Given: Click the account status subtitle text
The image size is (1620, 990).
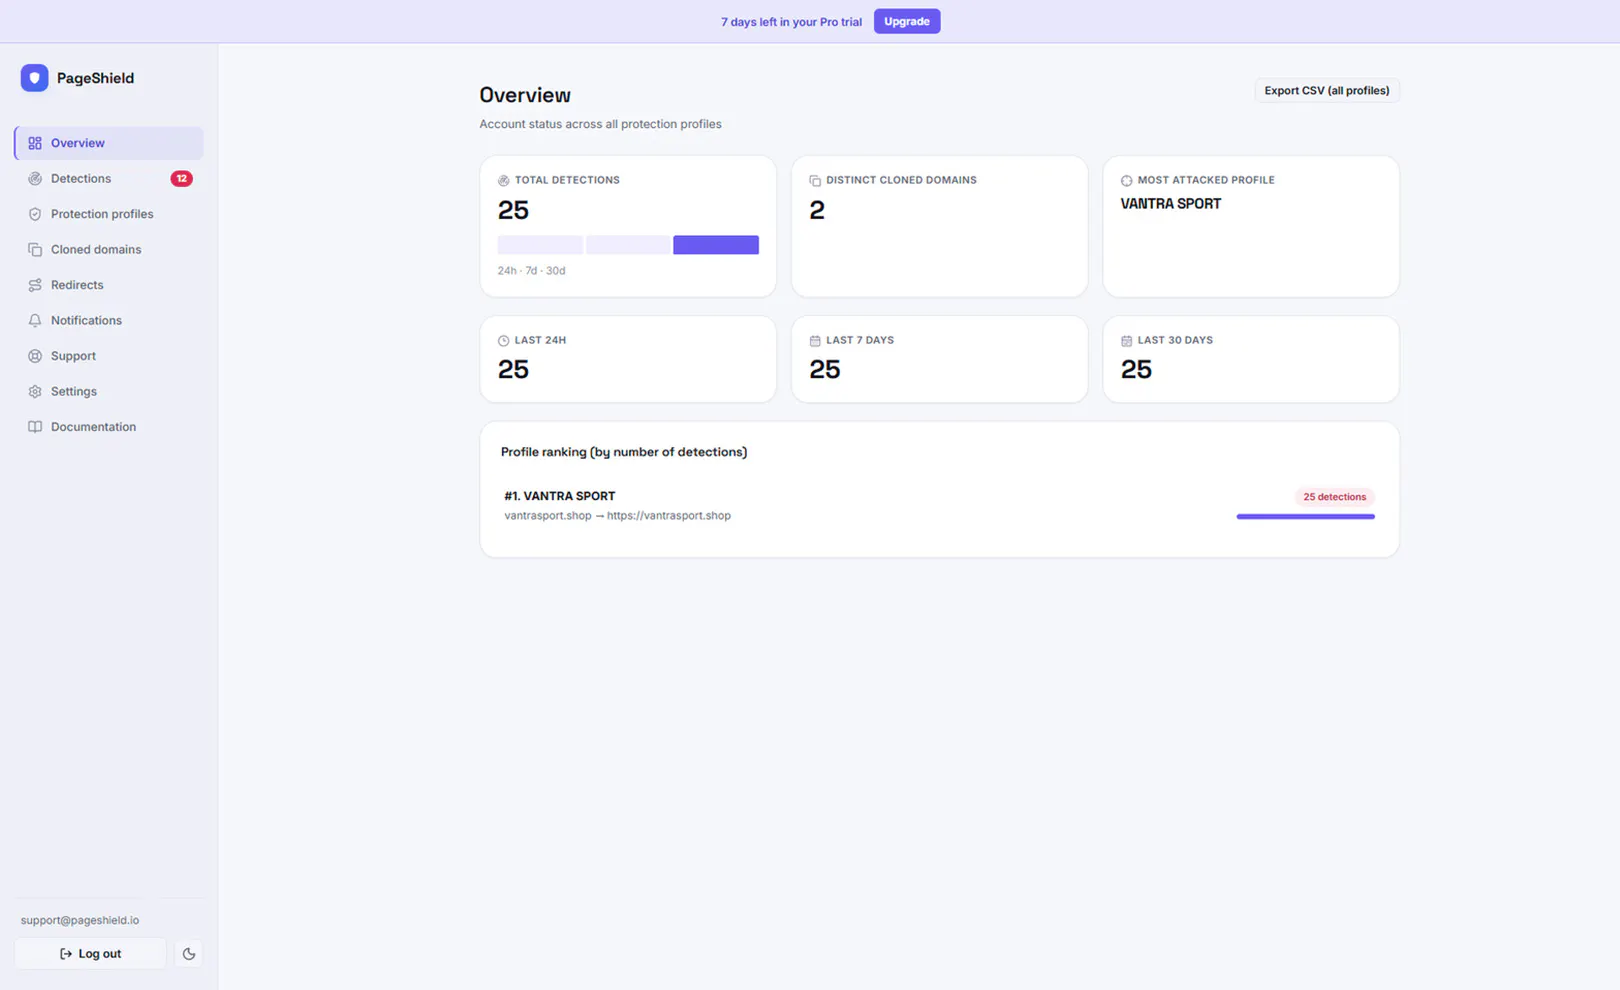Looking at the screenshot, I should pyautogui.click(x=600, y=124).
